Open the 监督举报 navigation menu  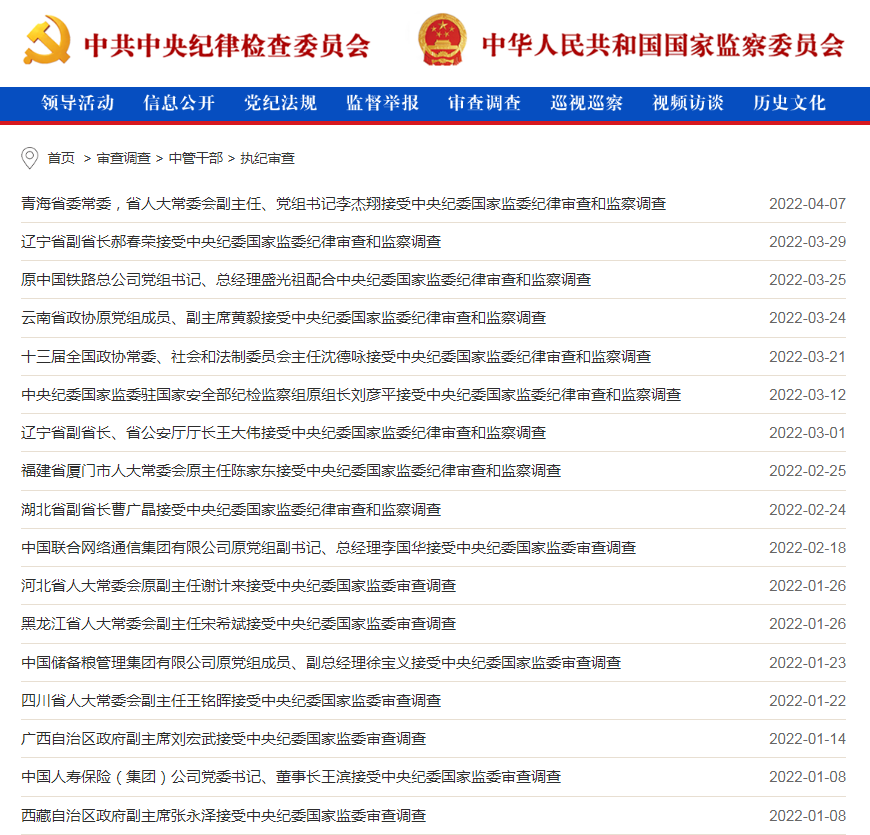[x=383, y=103]
